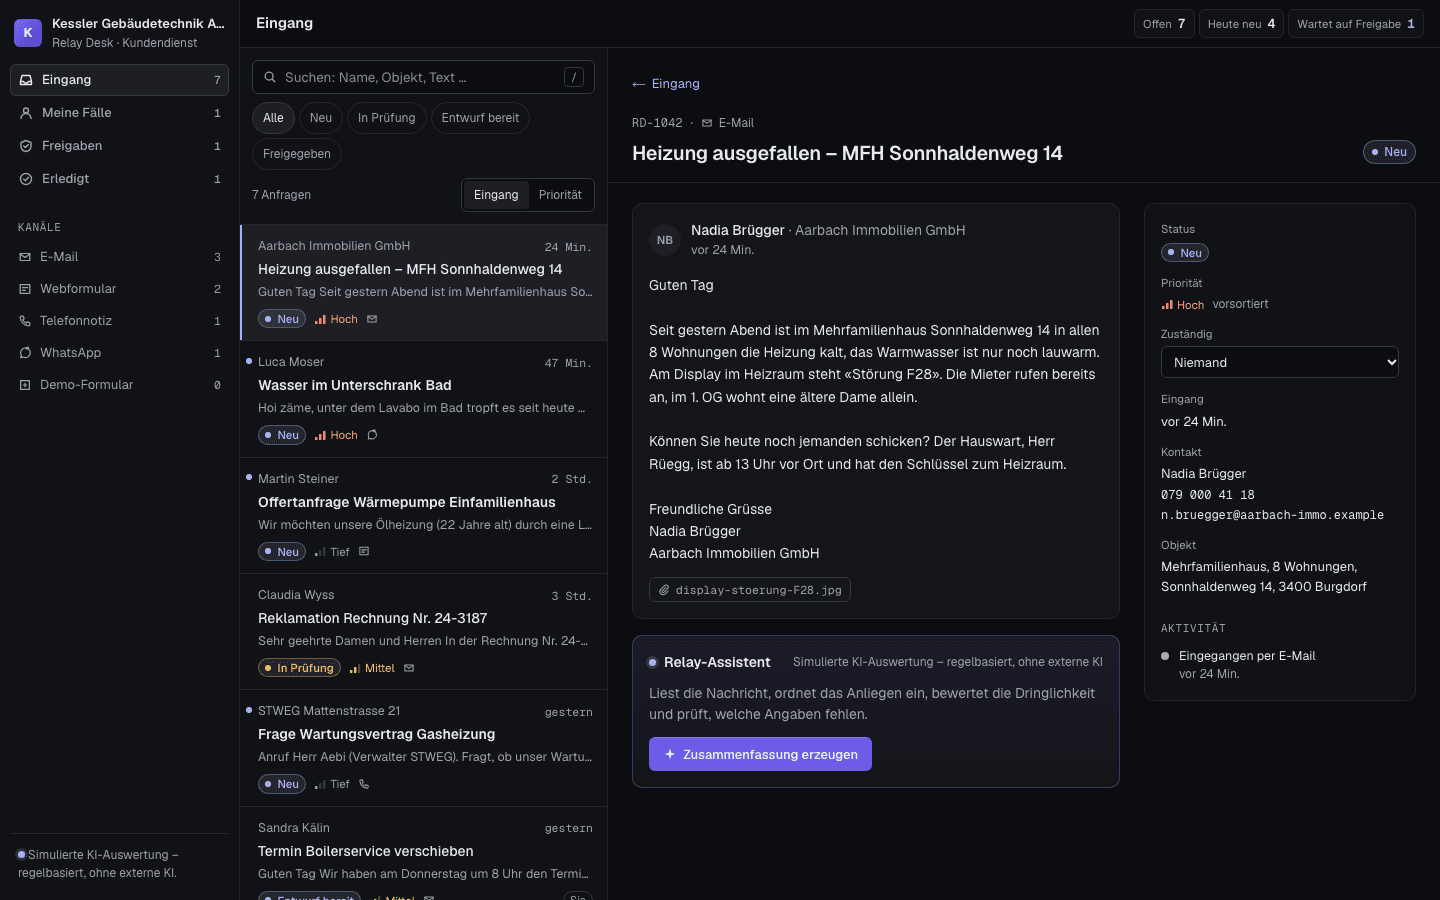Open Offertanfrage Wärmepumpe Einfamilienhaus request
Viewport: 1440px width, 900px height.
(x=424, y=516)
